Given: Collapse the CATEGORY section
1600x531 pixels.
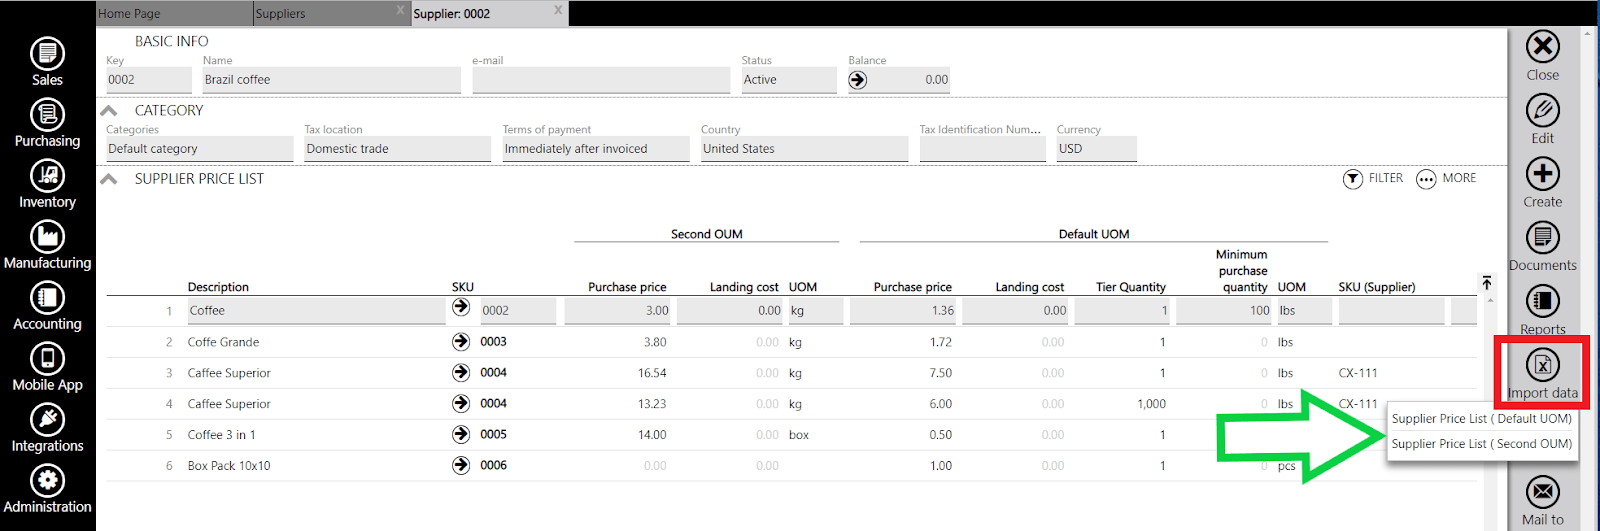Looking at the screenshot, I should point(110,111).
